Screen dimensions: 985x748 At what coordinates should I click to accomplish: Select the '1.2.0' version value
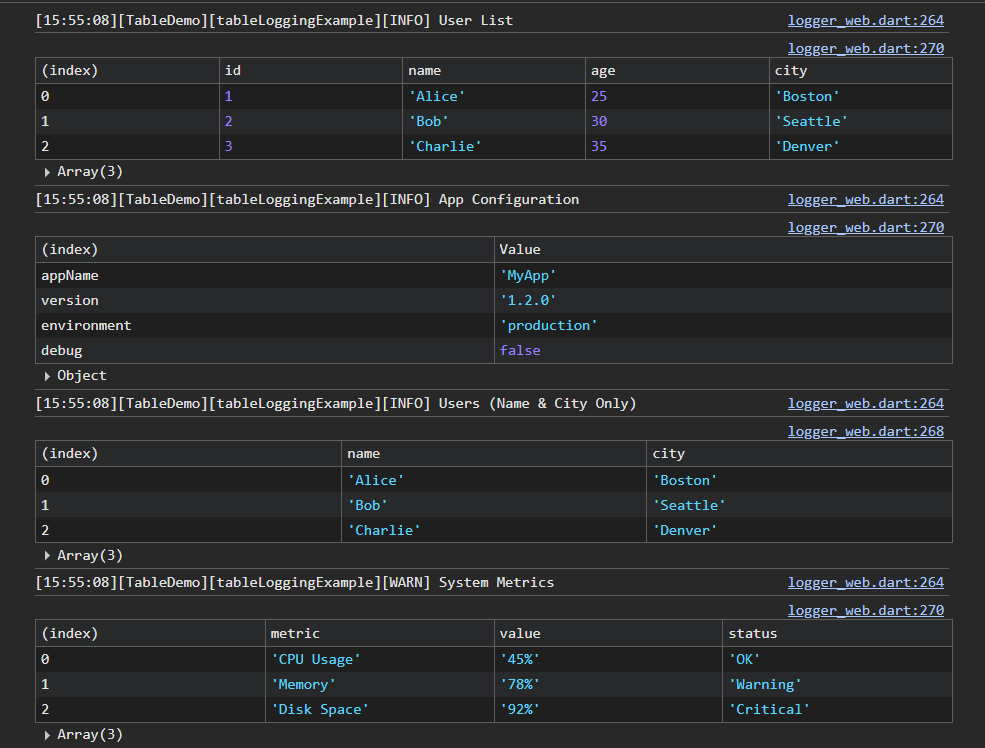pyautogui.click(x=528, y=300)
